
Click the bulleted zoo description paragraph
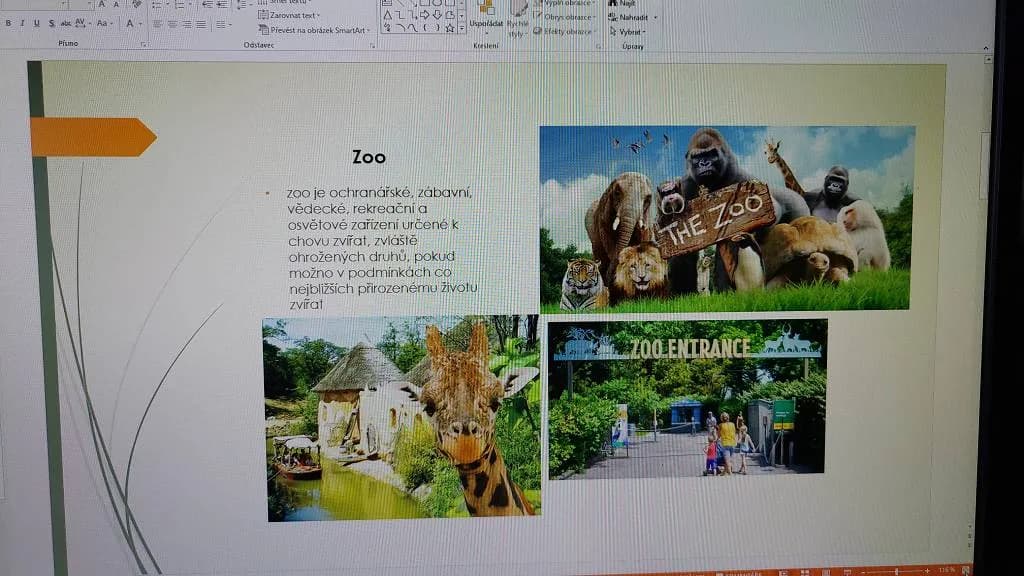(x=381, y=248)
